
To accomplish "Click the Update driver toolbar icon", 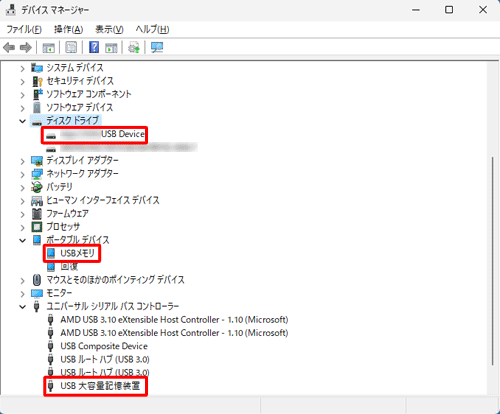I will [134, 48].
